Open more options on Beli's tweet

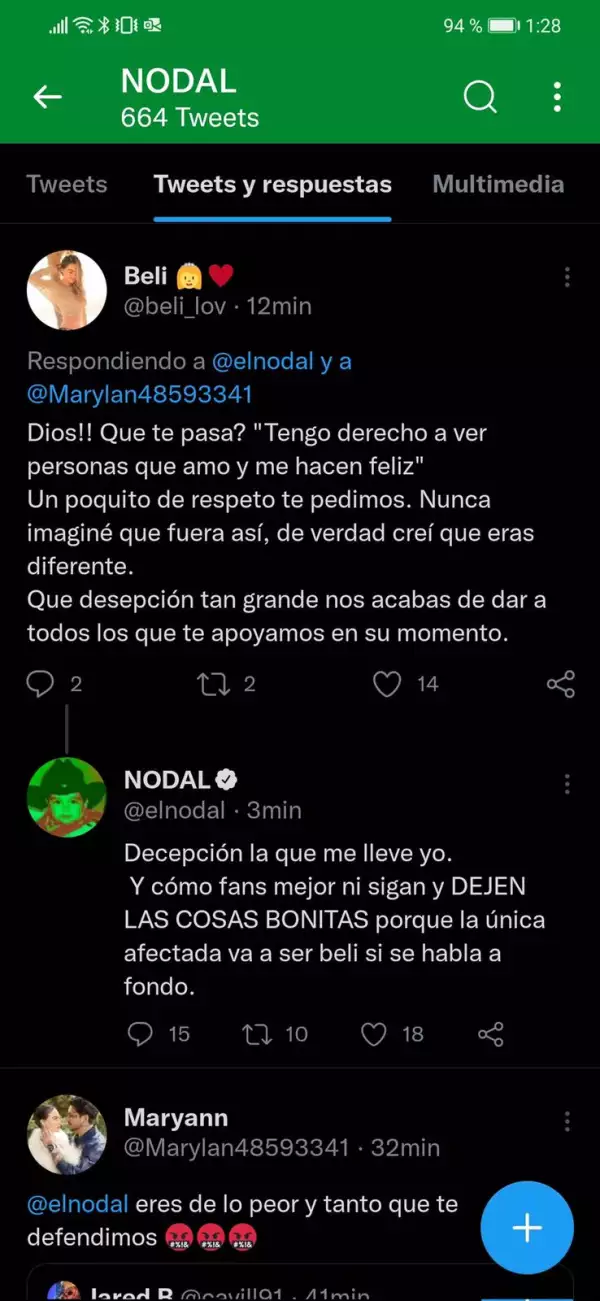[x=567, y=277]
